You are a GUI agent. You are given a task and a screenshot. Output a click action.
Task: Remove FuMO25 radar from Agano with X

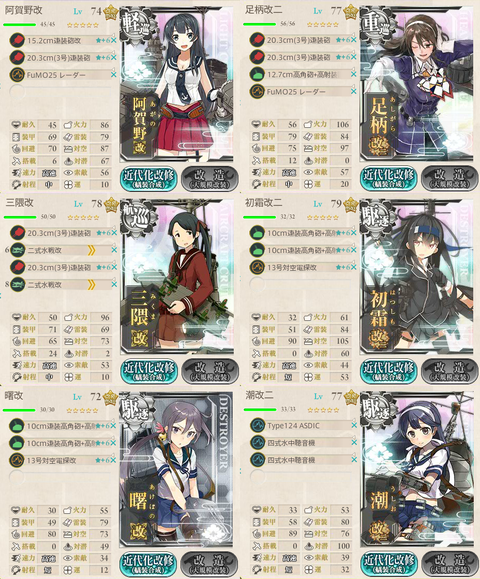[x=113, y=75]
